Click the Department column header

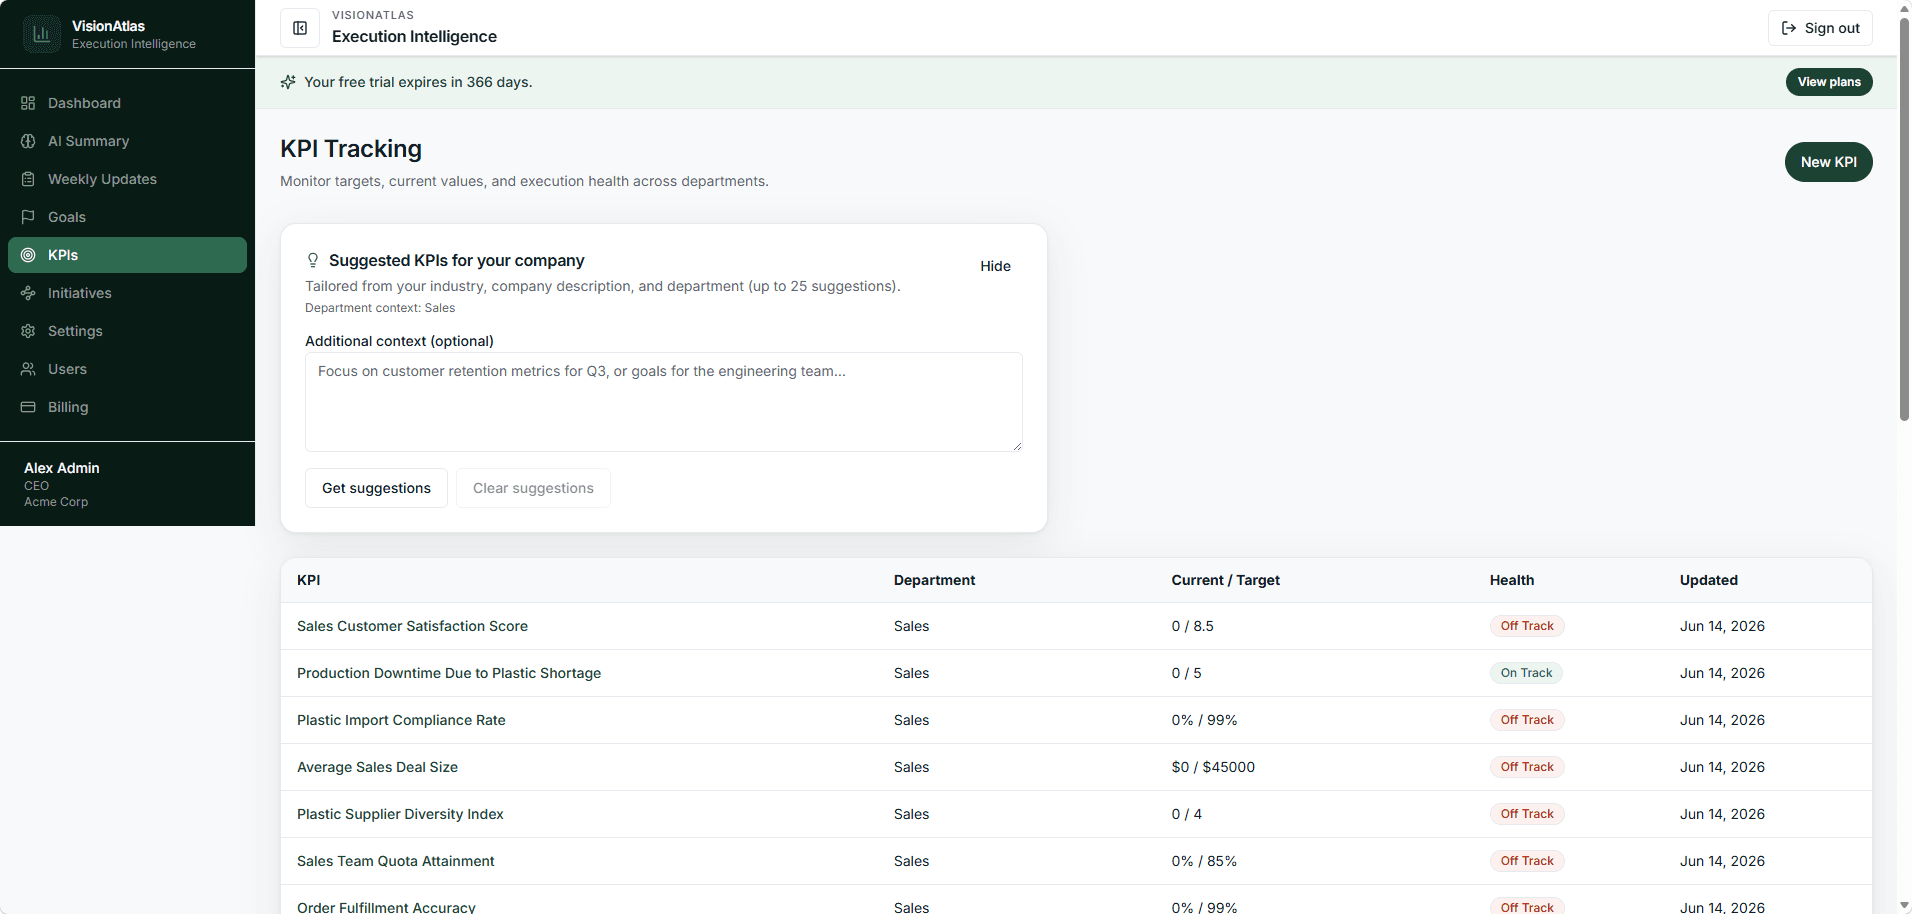click(934, 580)
